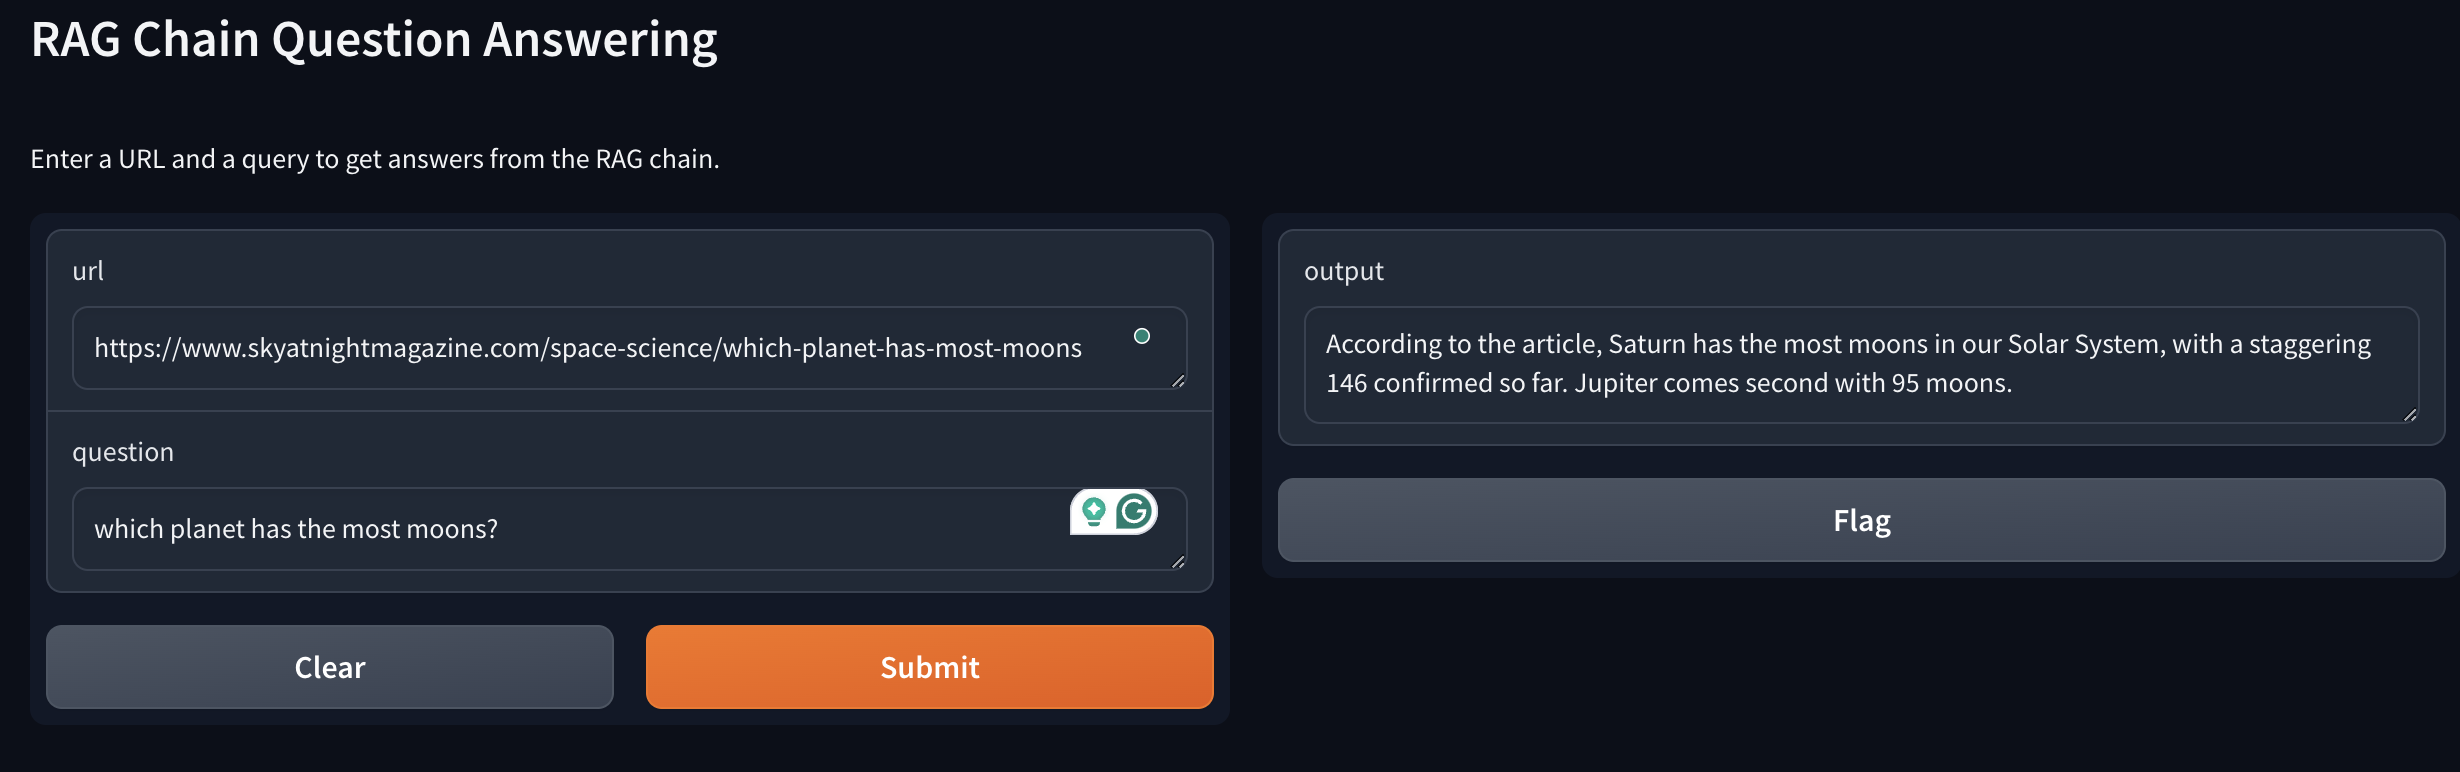Clear the form with the Clear button
The image size is (2460, 772).
click(x=330, y=667)
